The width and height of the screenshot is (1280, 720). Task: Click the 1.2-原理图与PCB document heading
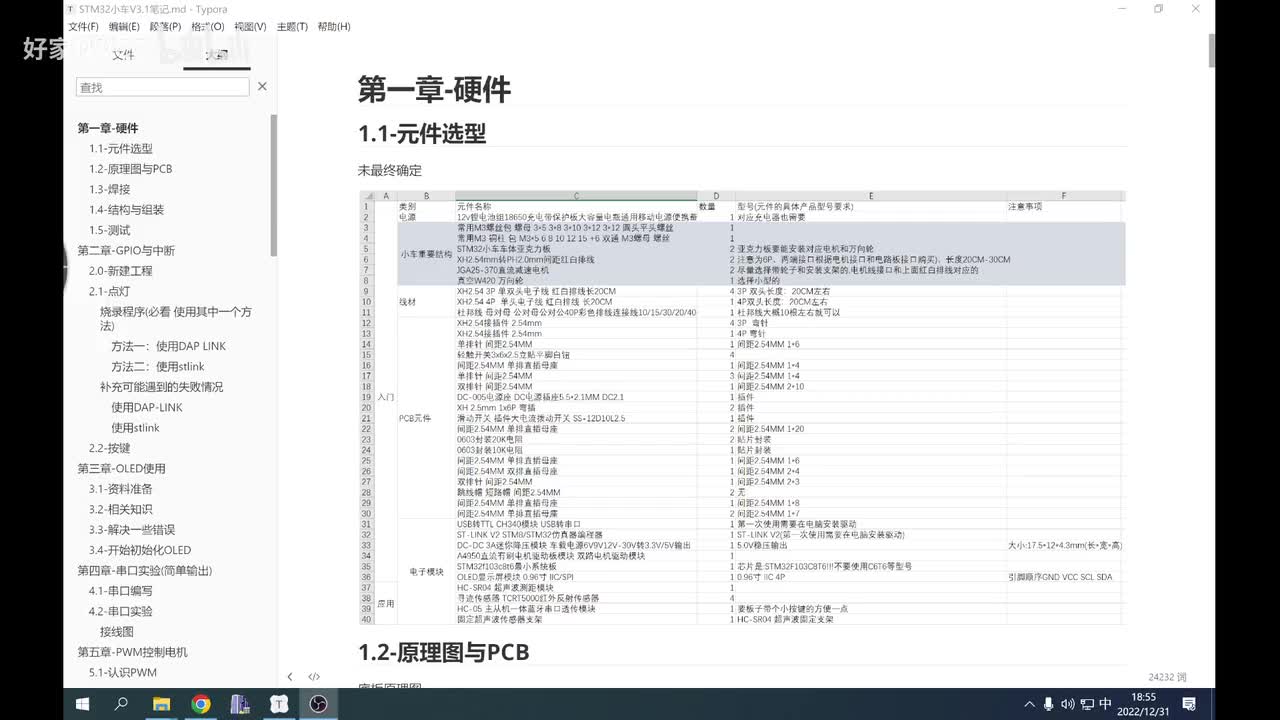click(444, 653)
